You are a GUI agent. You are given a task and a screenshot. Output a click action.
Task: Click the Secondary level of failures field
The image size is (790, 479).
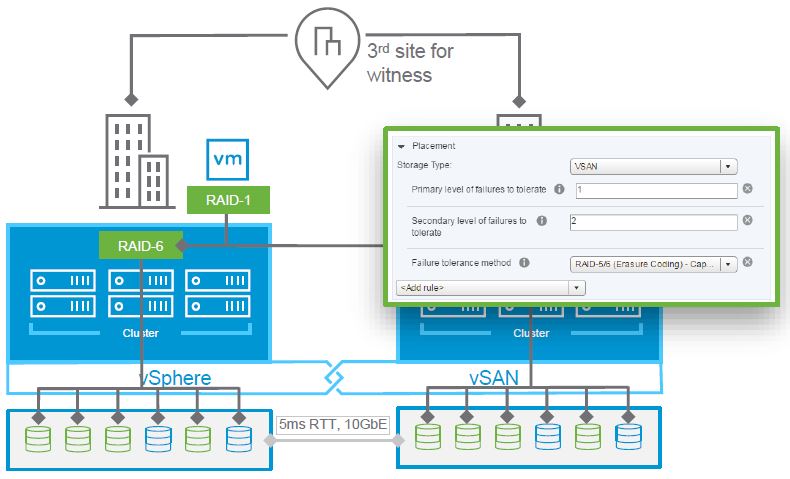[653, 222]
